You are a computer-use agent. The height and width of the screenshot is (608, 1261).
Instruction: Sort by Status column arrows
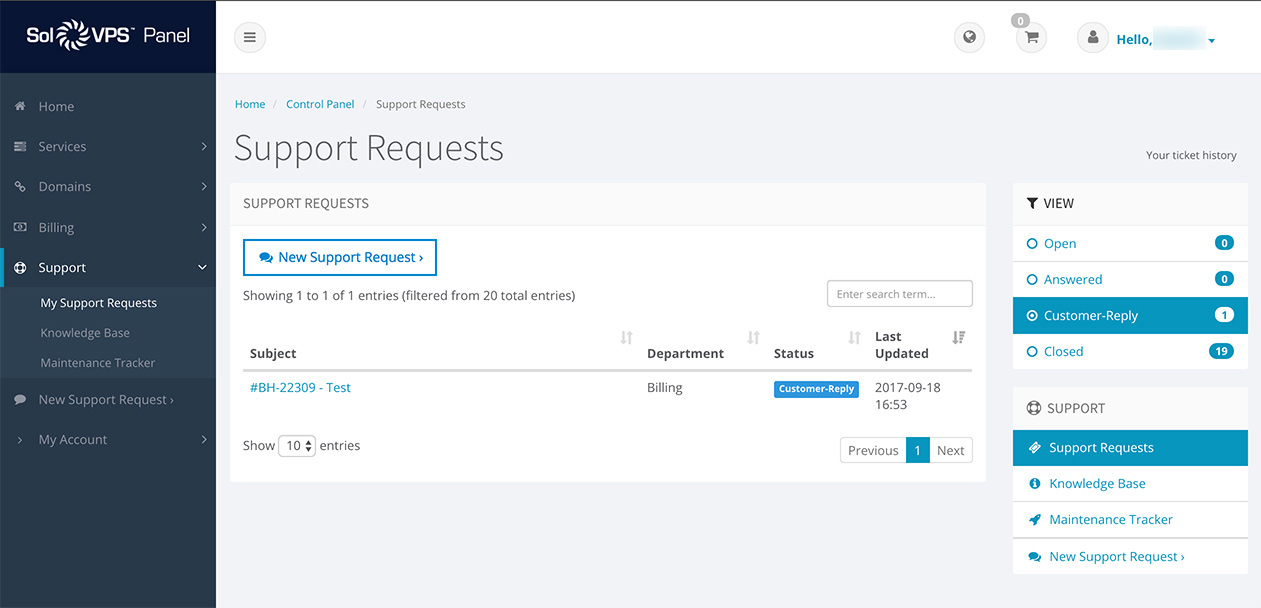coord(854,338)
